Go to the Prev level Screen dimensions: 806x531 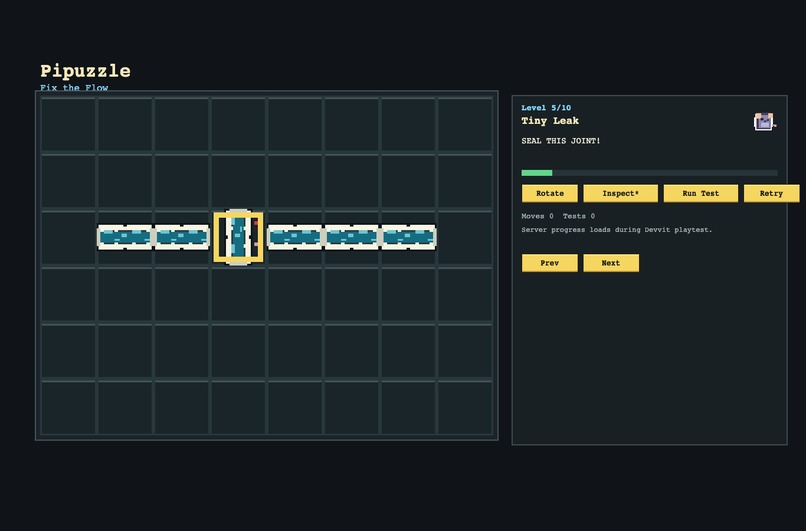pyautogui.click(x=549, y=263)
